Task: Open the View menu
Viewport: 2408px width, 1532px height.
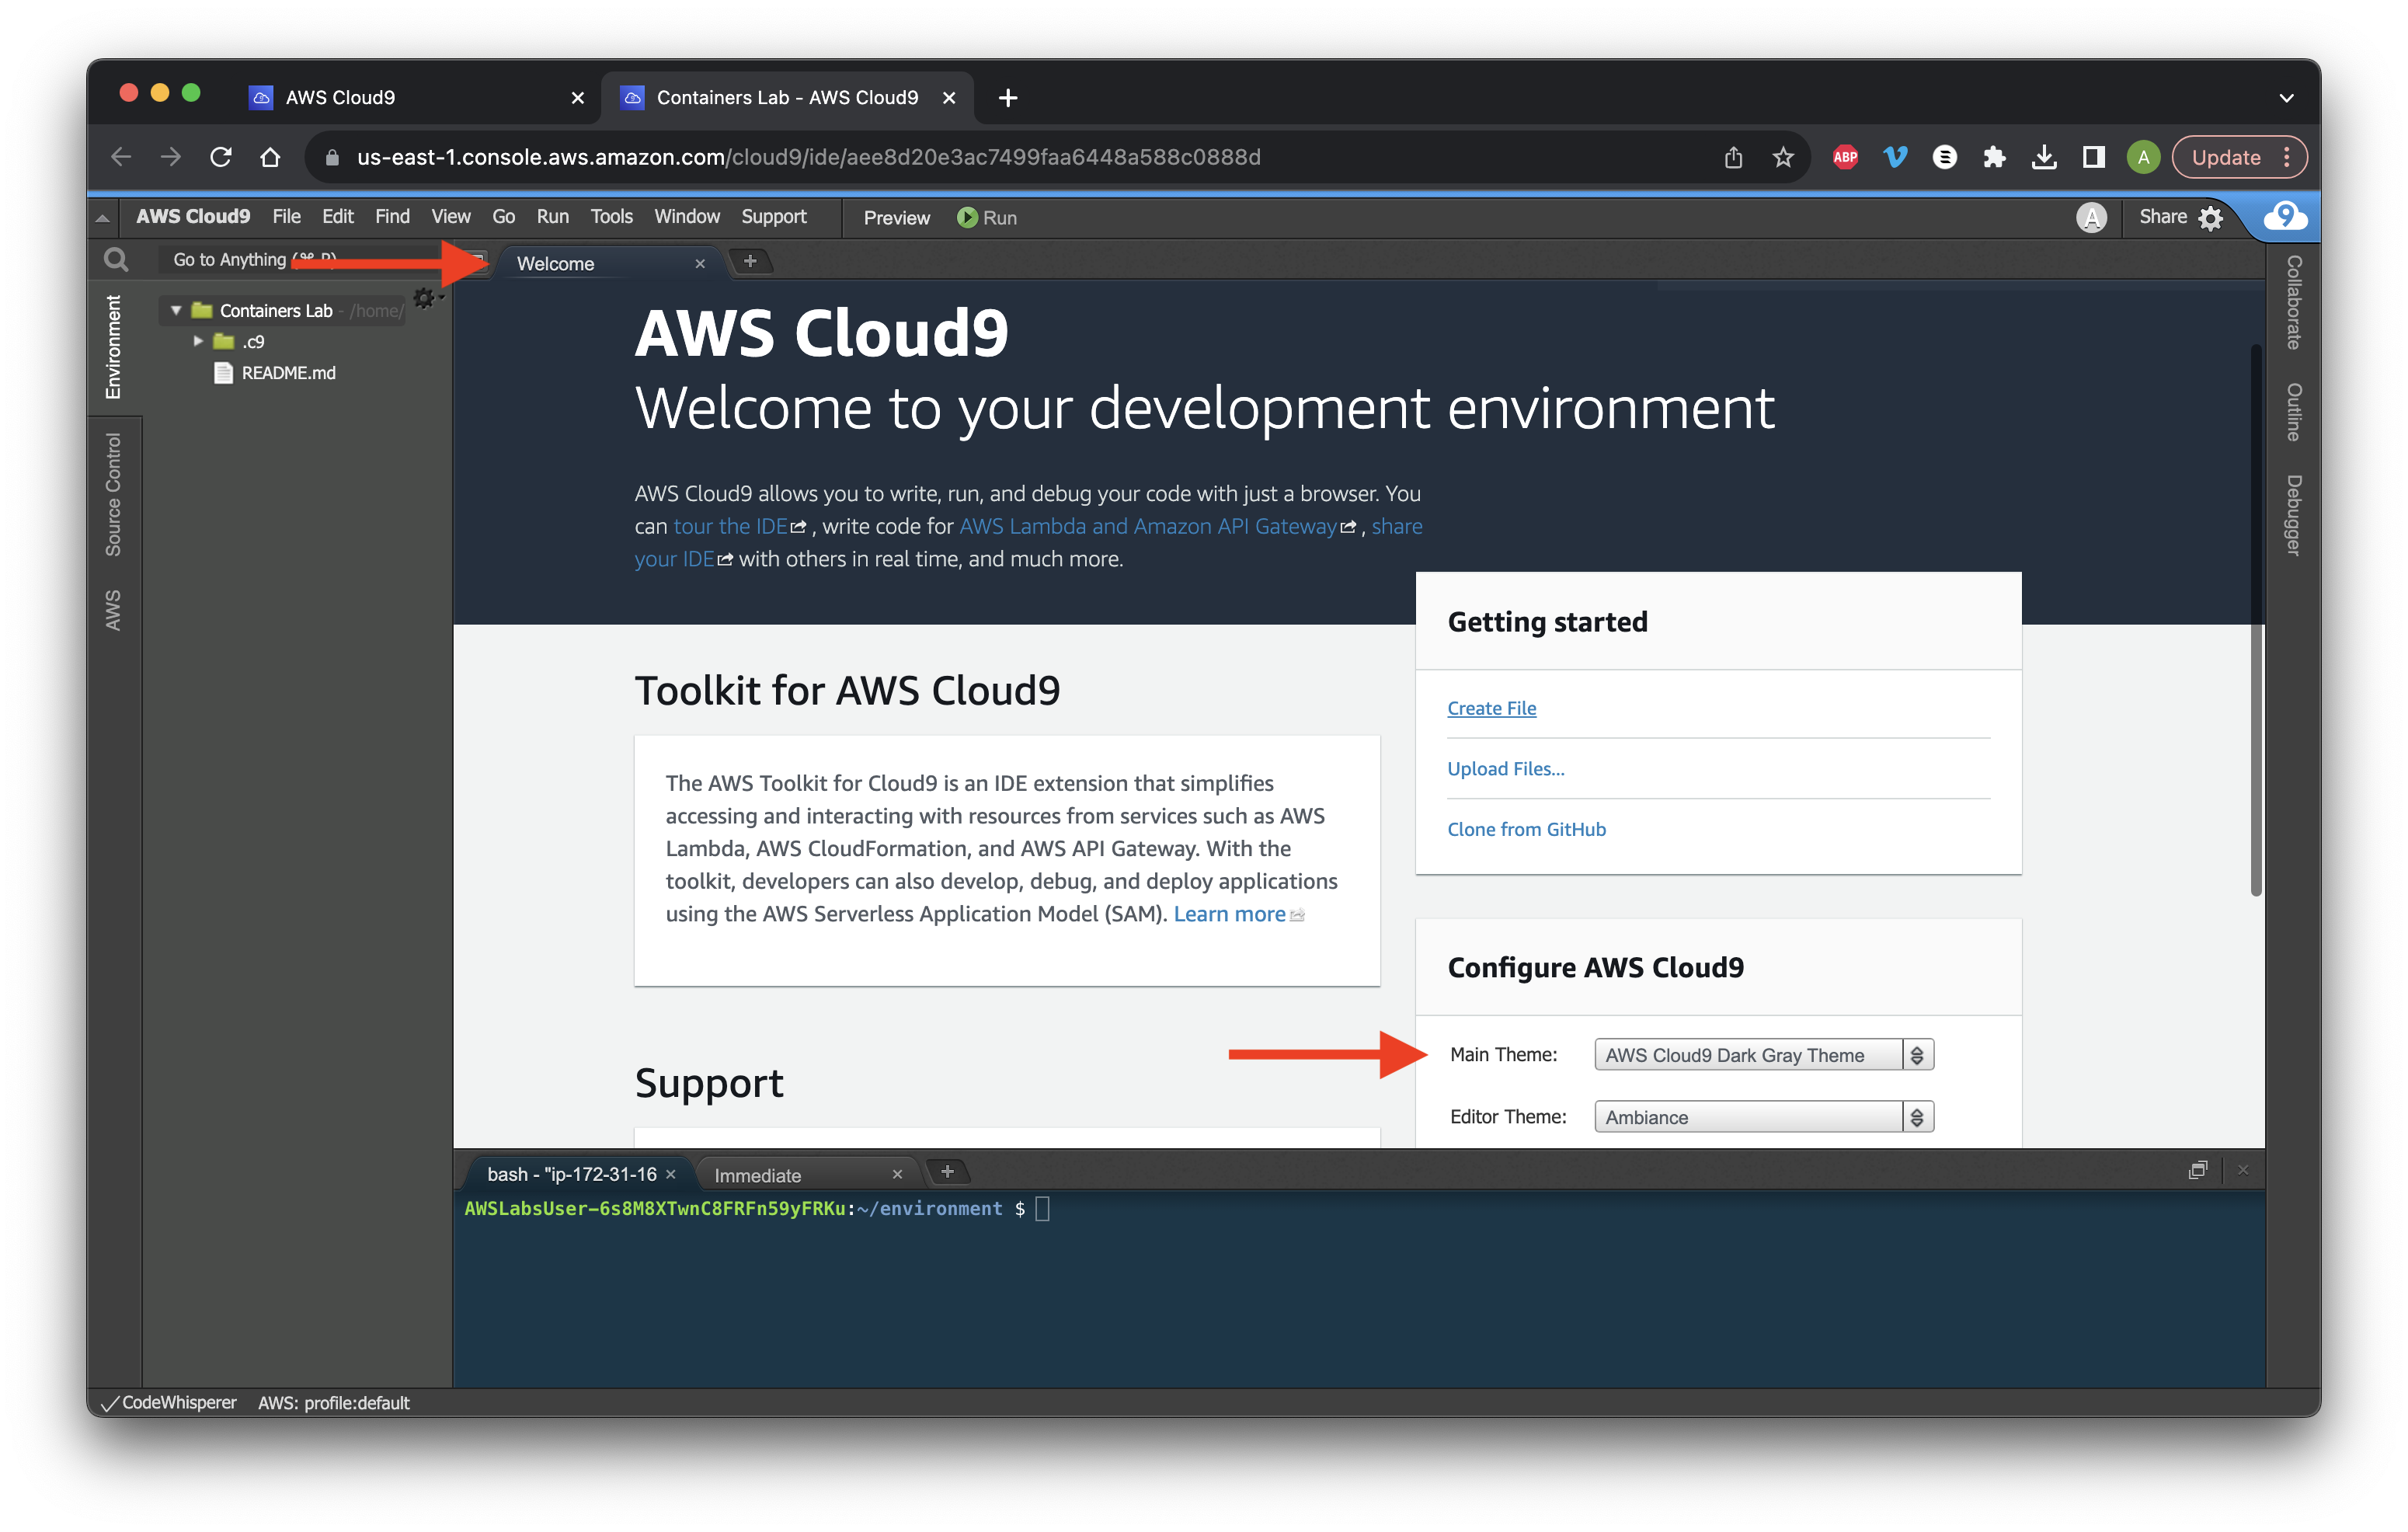Action: click(451, 217)
